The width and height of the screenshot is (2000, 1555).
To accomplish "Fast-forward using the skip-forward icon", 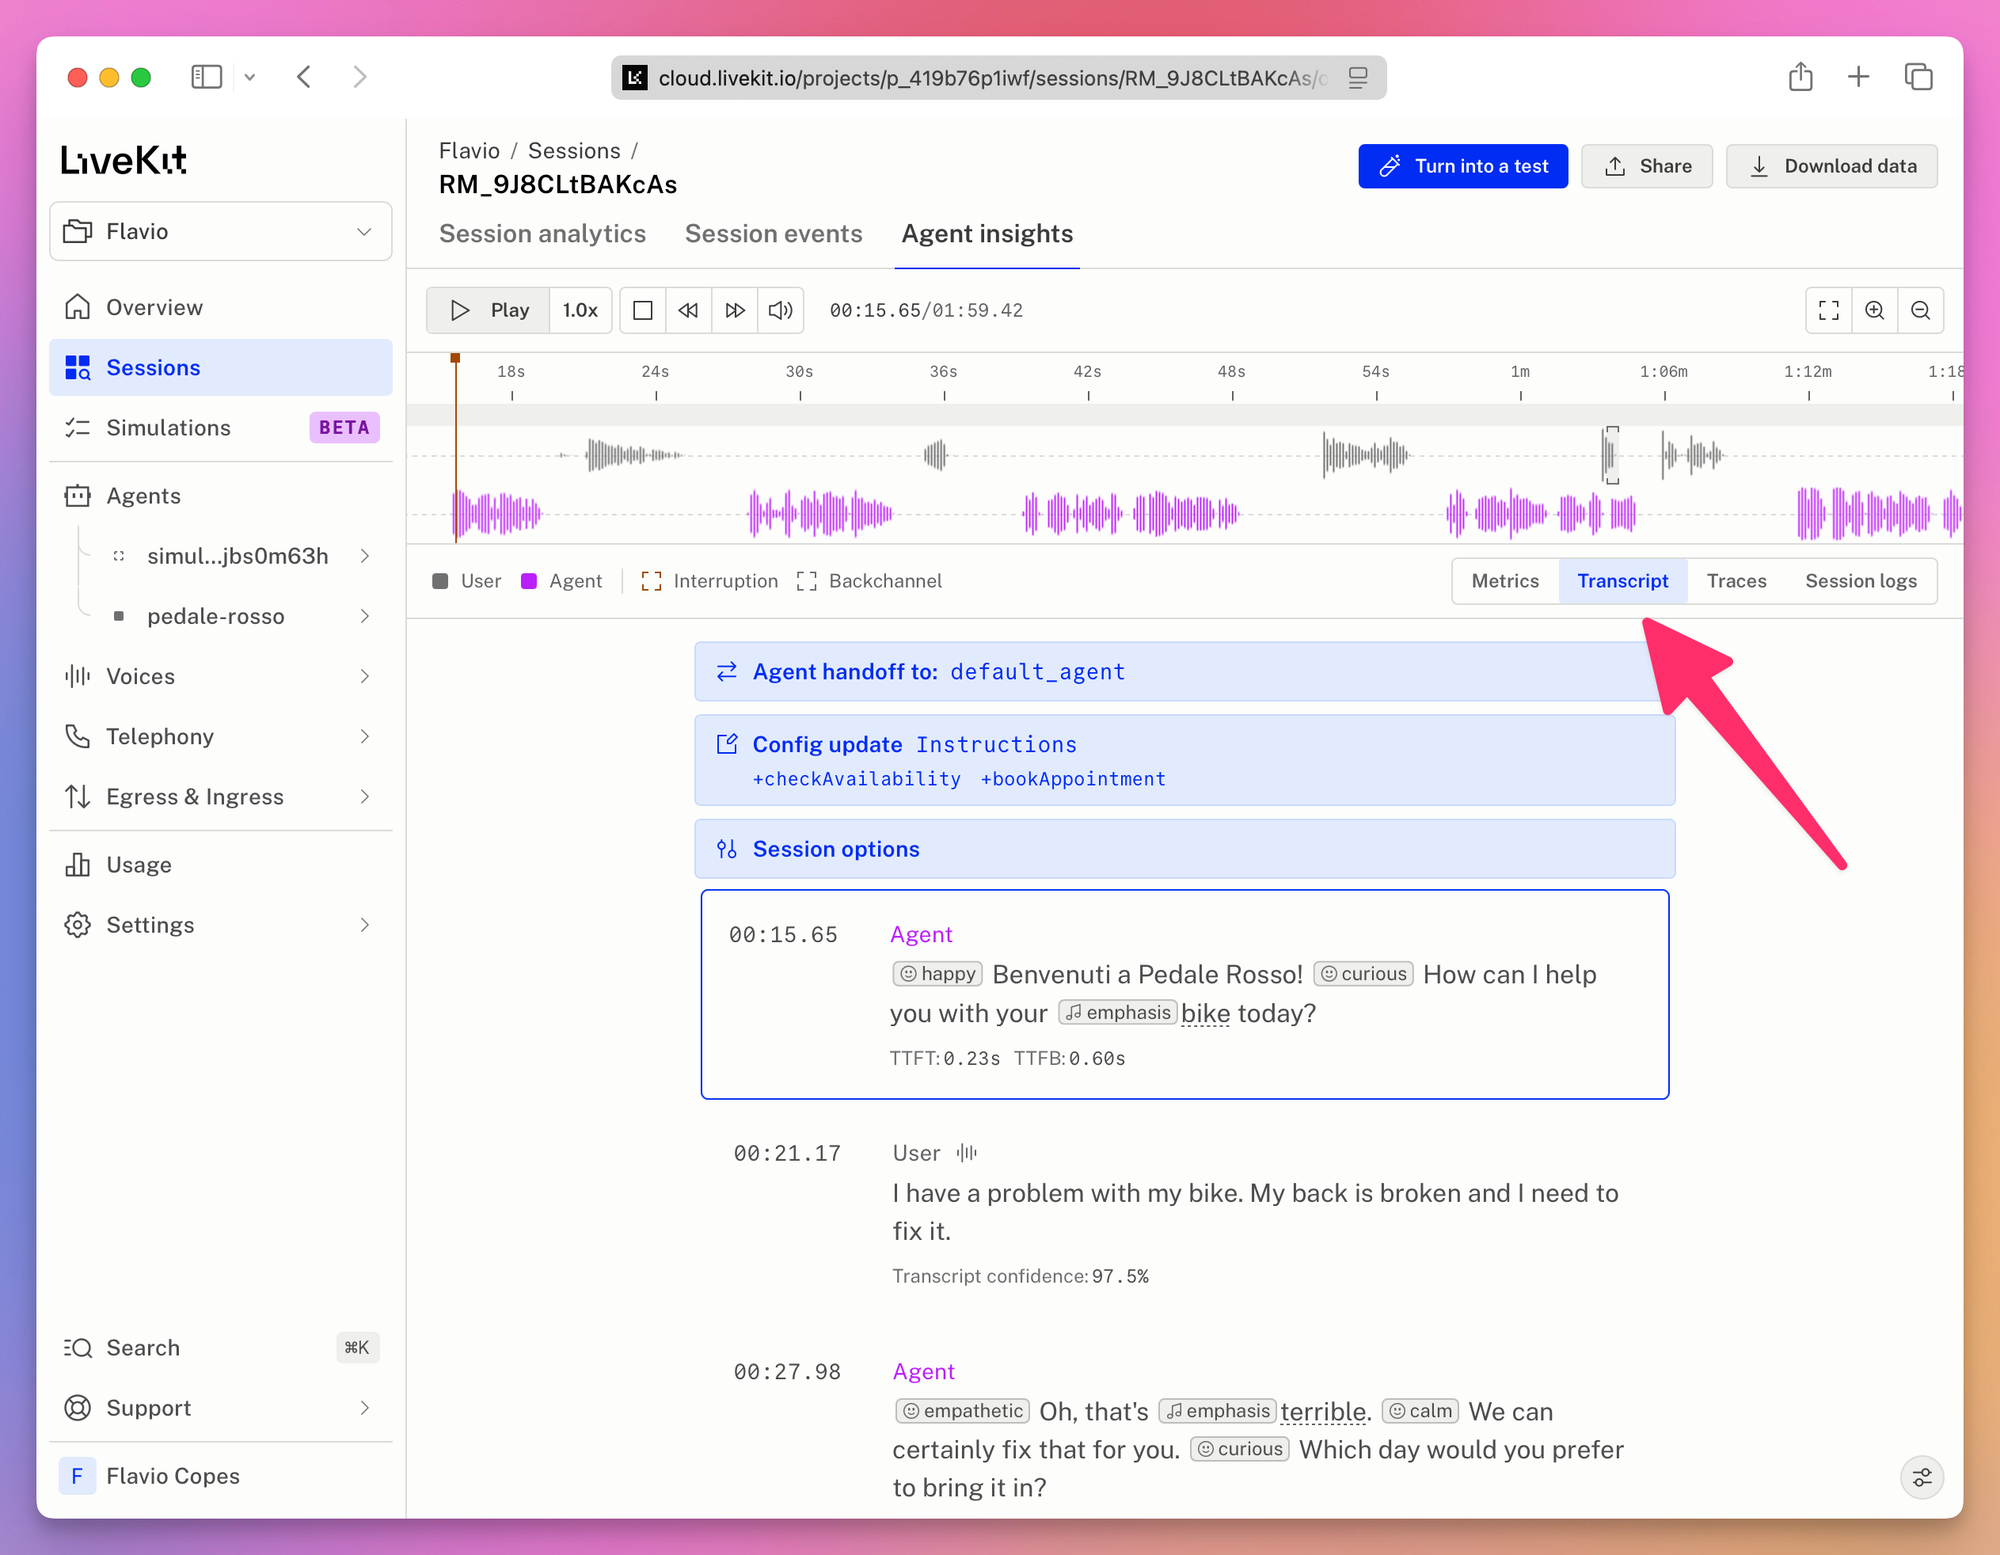I will click(735, 310).
